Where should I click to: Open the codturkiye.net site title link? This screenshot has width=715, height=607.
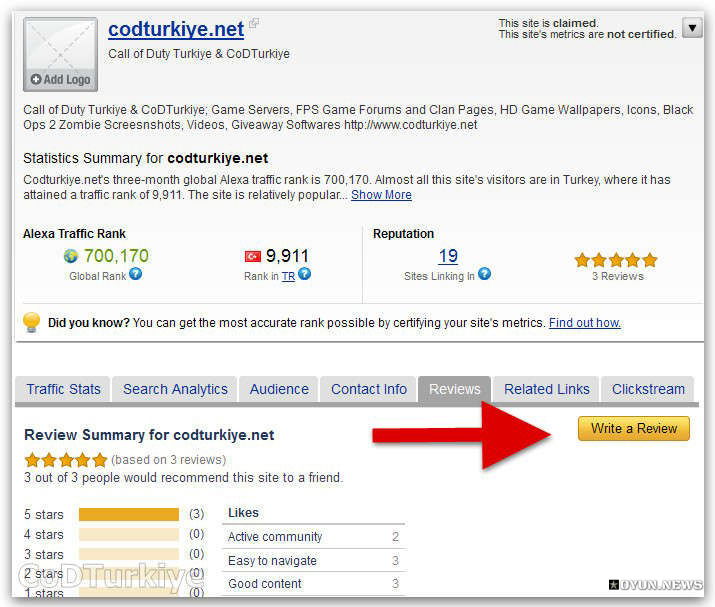[x=176, y=30]
